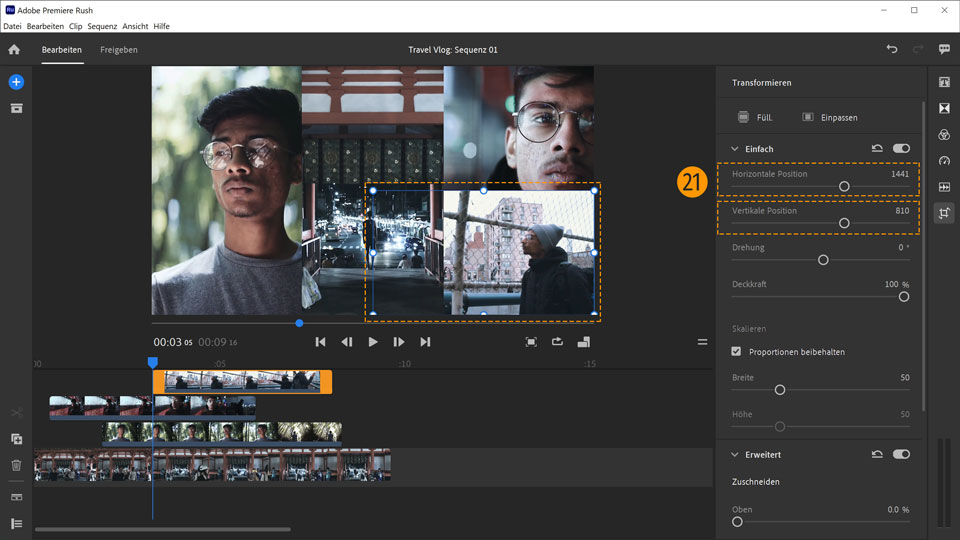
Task: Uncheck Proportionen beibehalten checkbox
Action: click(x=737, y=352)
